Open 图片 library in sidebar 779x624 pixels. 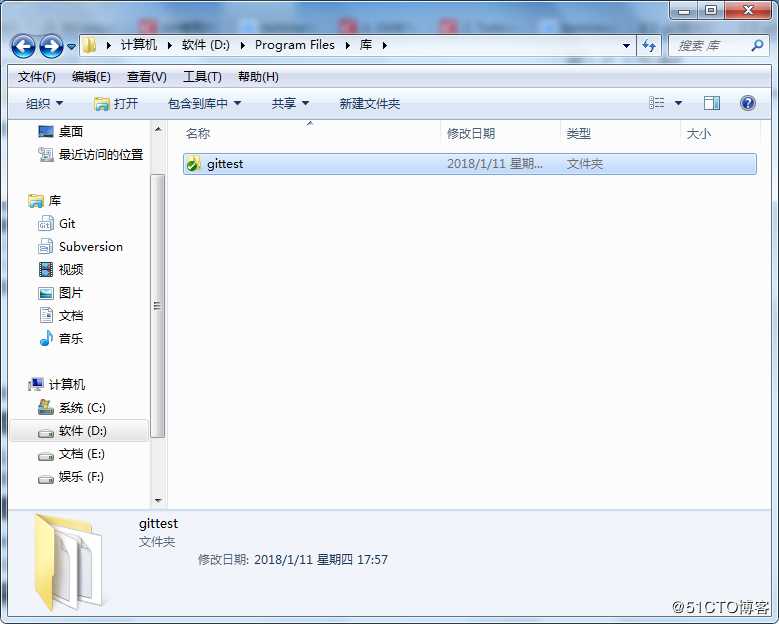coord(60,293)
